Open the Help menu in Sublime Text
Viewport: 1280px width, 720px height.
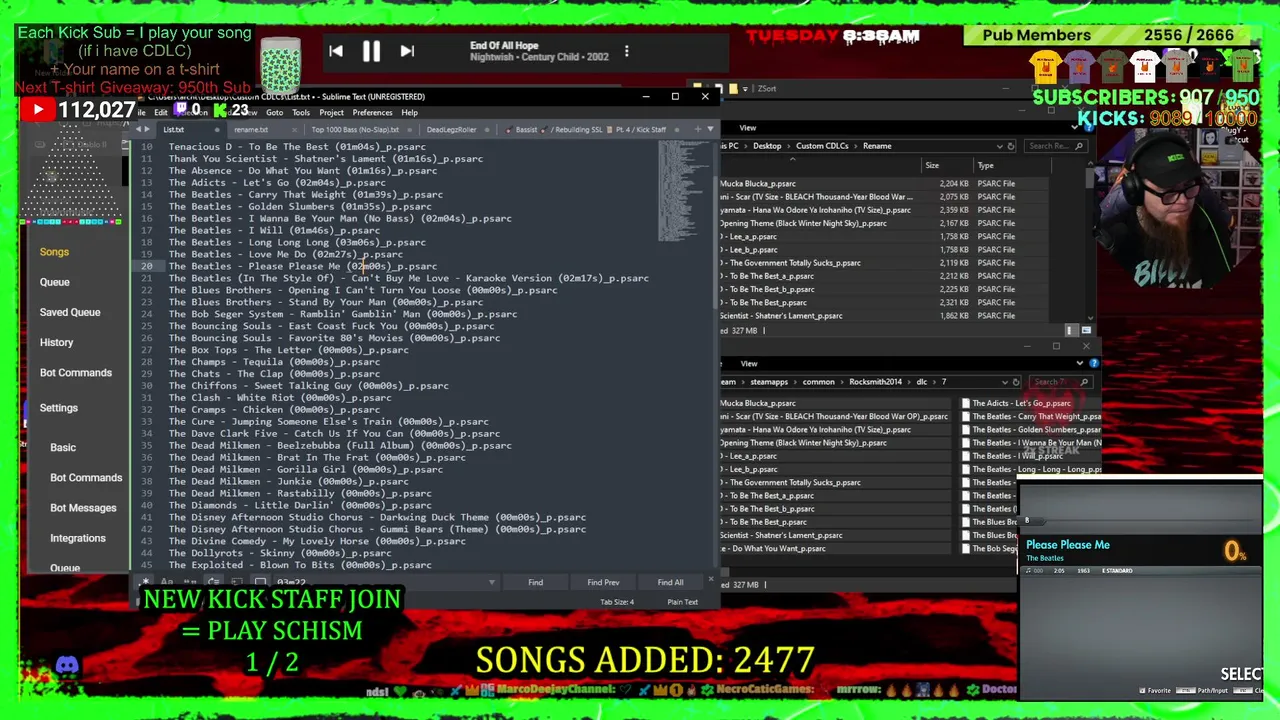[409, 112]
